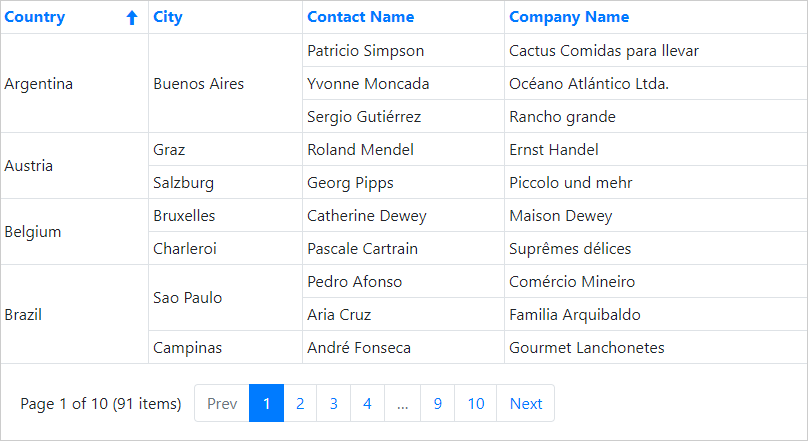Click the Country sort ascending arrow
The width and height of the screenshot is (808, 441).
tap(132, 18)
